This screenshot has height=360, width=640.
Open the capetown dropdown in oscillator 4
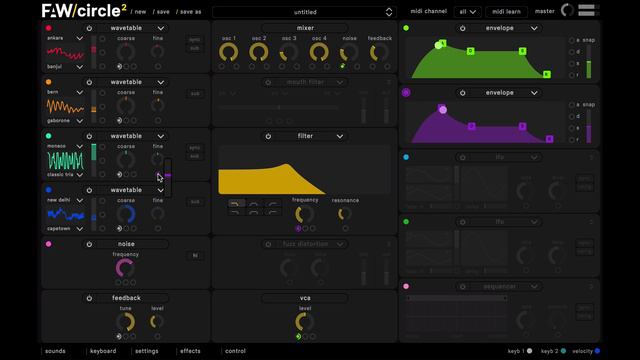tap(65, 229)
